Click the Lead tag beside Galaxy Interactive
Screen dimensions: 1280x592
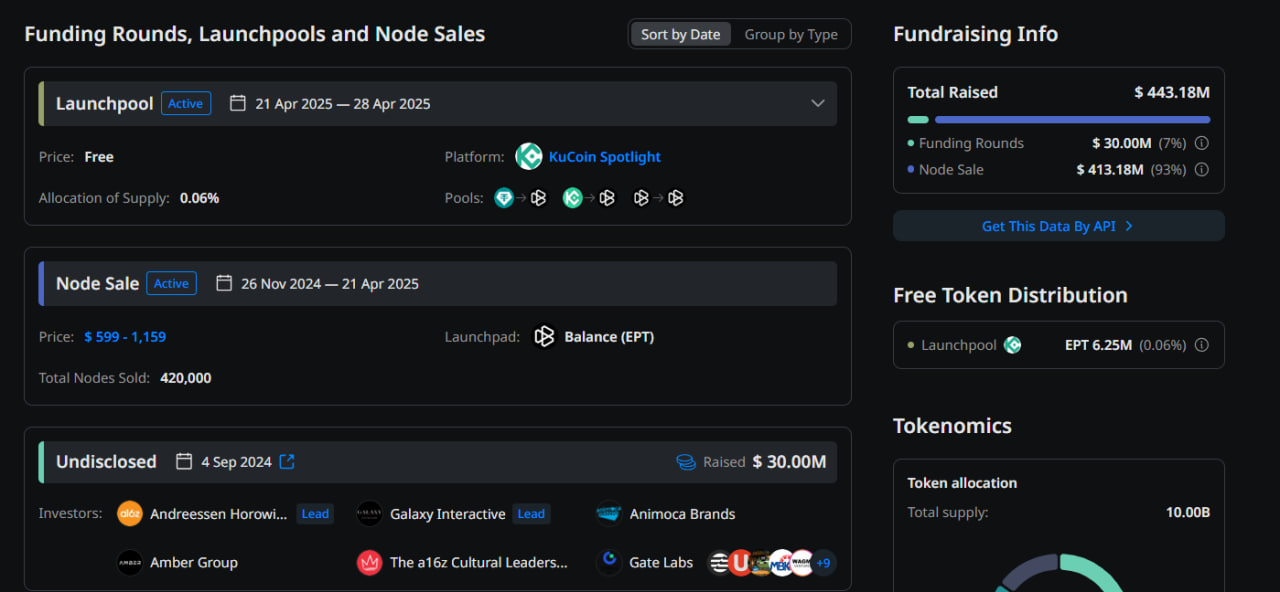531,514
